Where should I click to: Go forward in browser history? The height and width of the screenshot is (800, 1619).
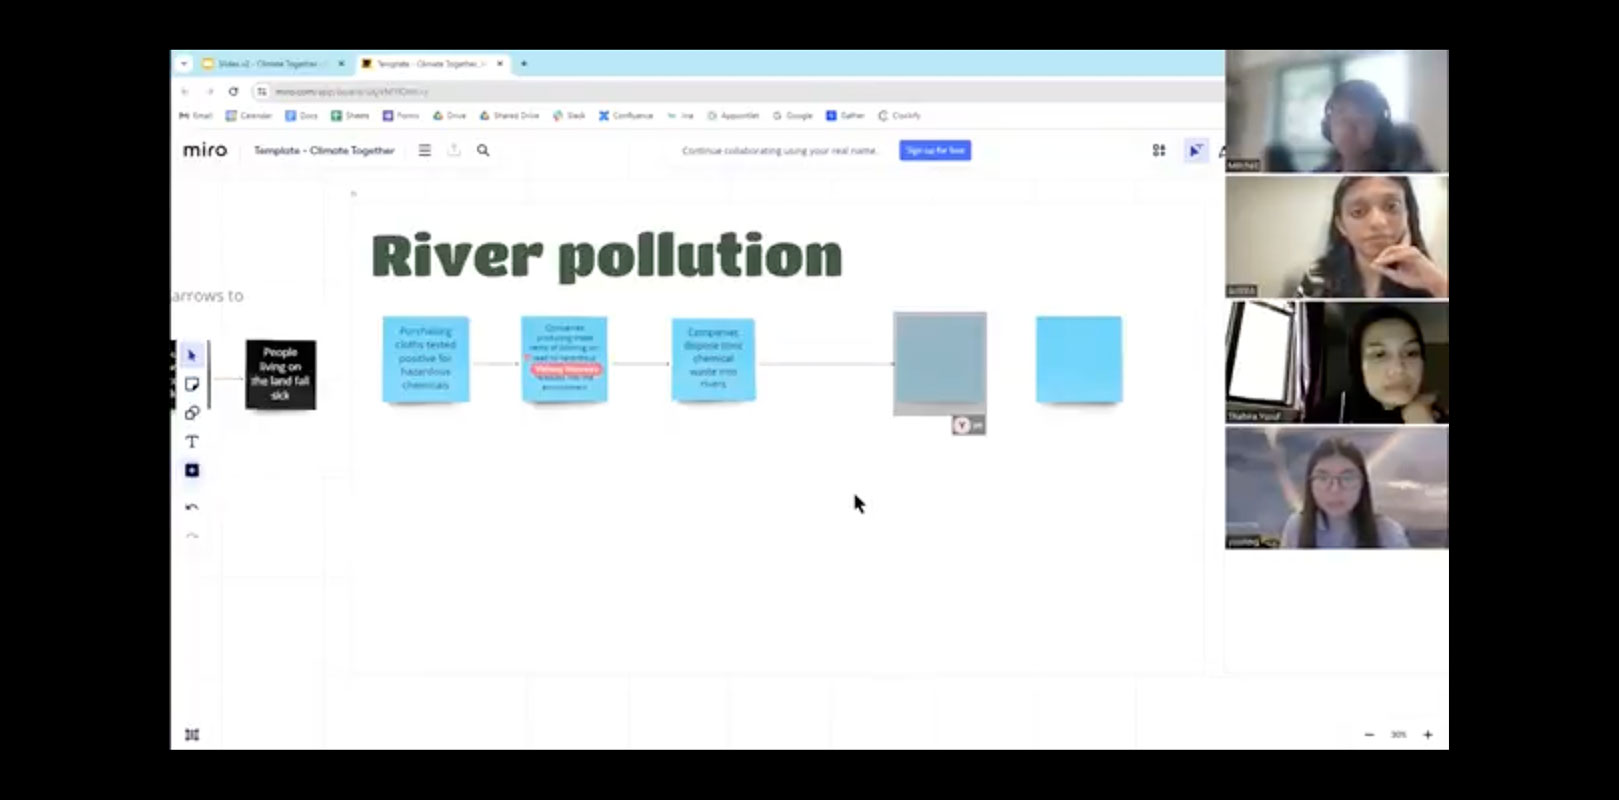209,91
